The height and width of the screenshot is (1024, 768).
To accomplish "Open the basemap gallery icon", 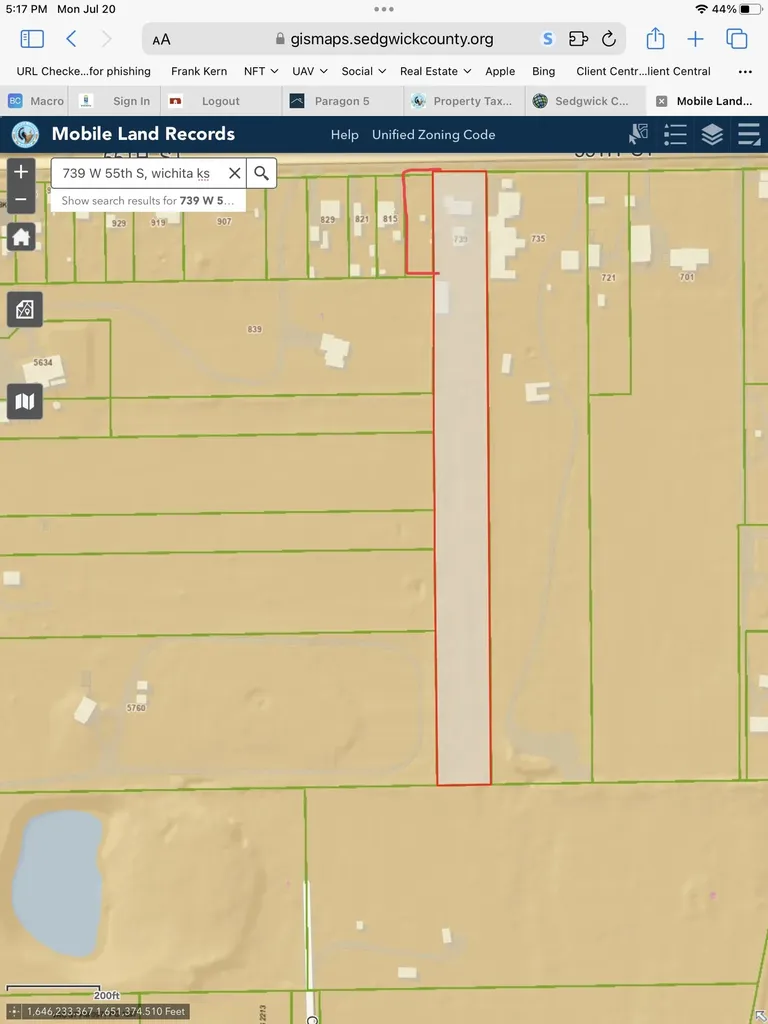I will click(x=25, y=401).
